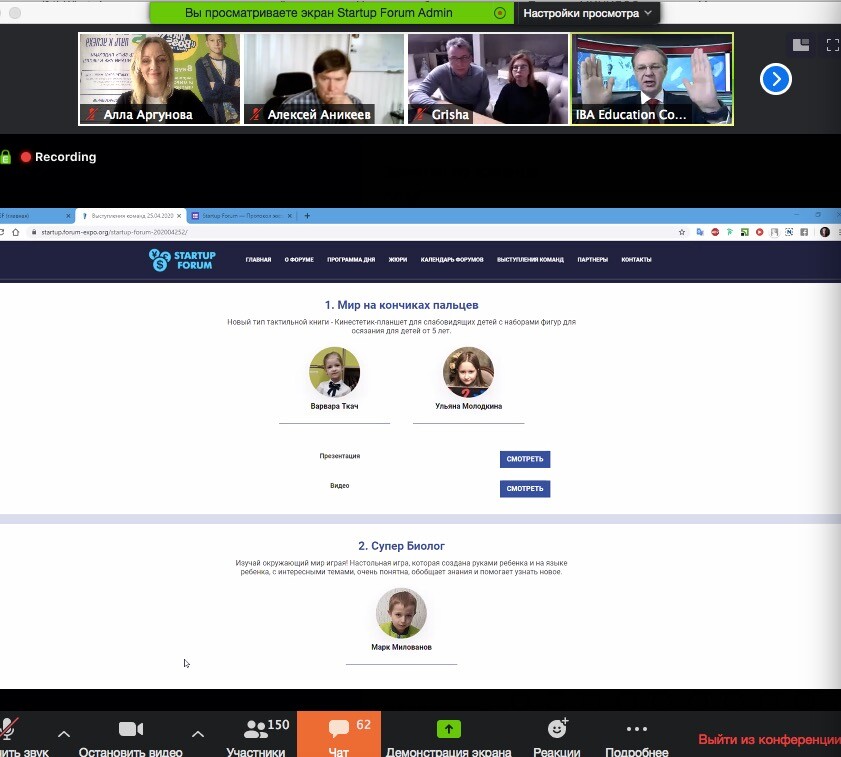This screenshot has width=841, height=757.
Task: Switch gallery view layout icon
Action: (x=800, y=45)
